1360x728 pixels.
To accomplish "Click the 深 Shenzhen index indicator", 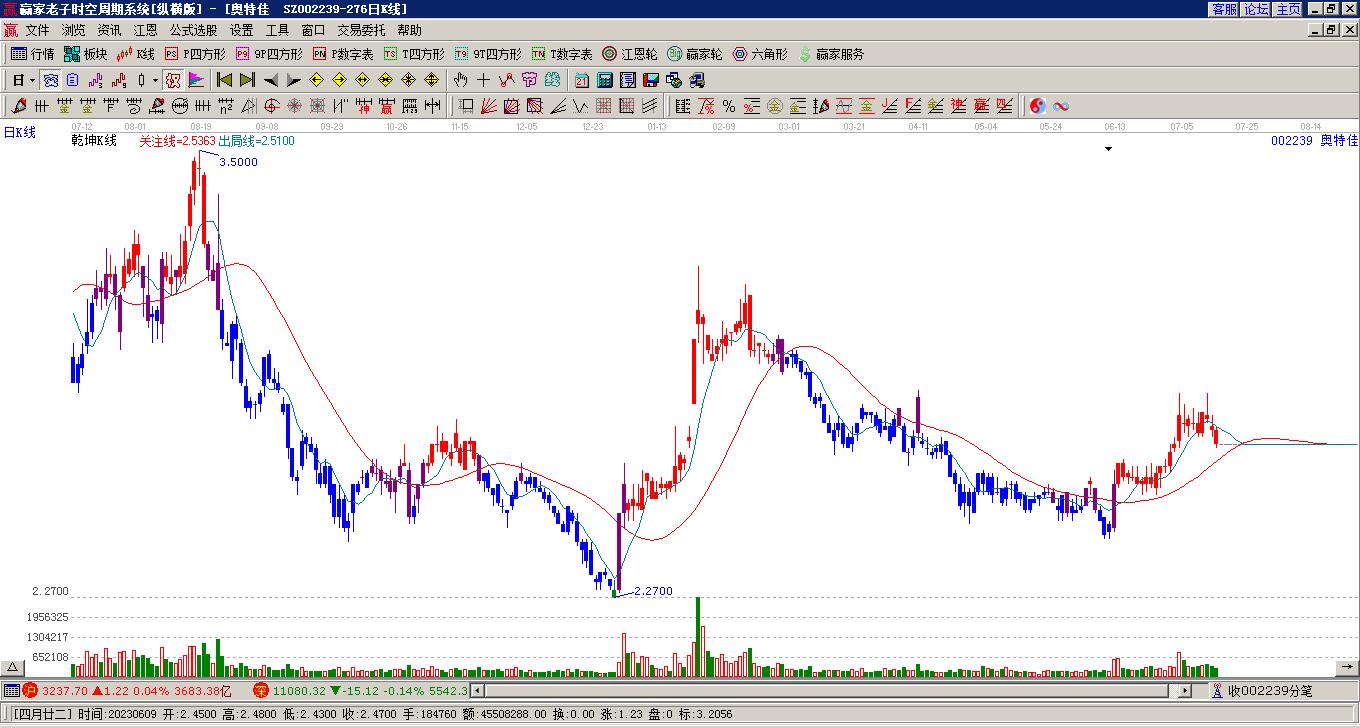I will click(261, 690).
